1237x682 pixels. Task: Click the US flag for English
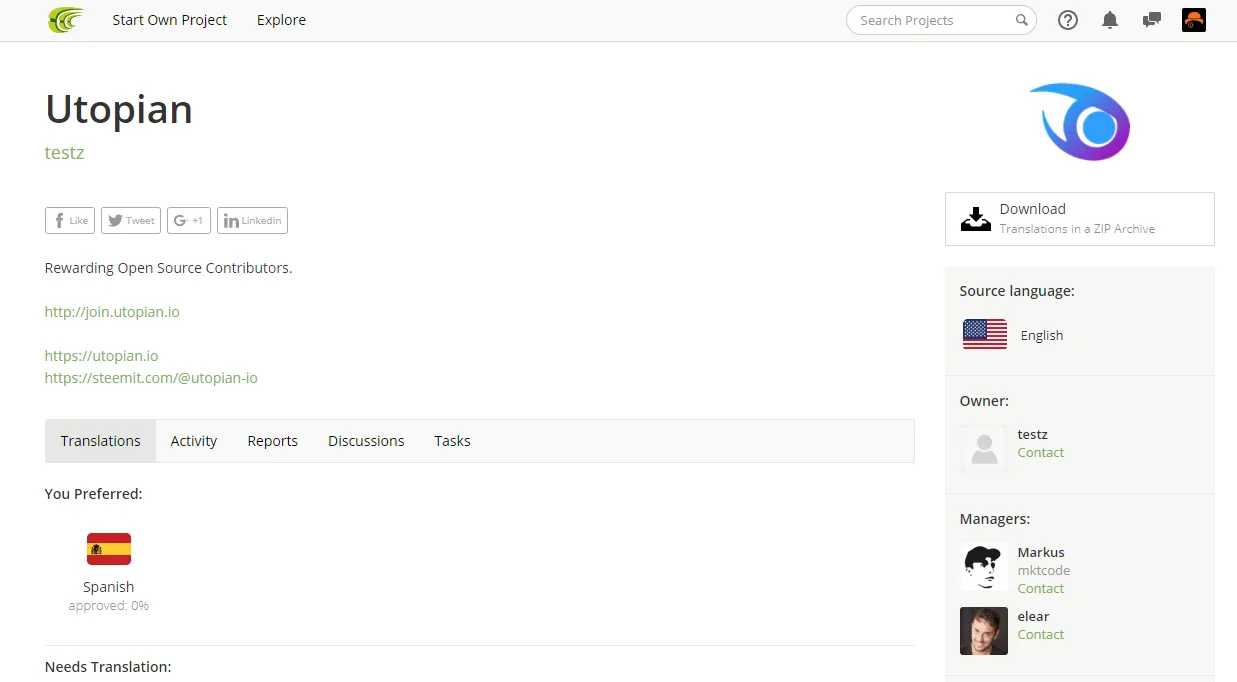tap(985, 335)
